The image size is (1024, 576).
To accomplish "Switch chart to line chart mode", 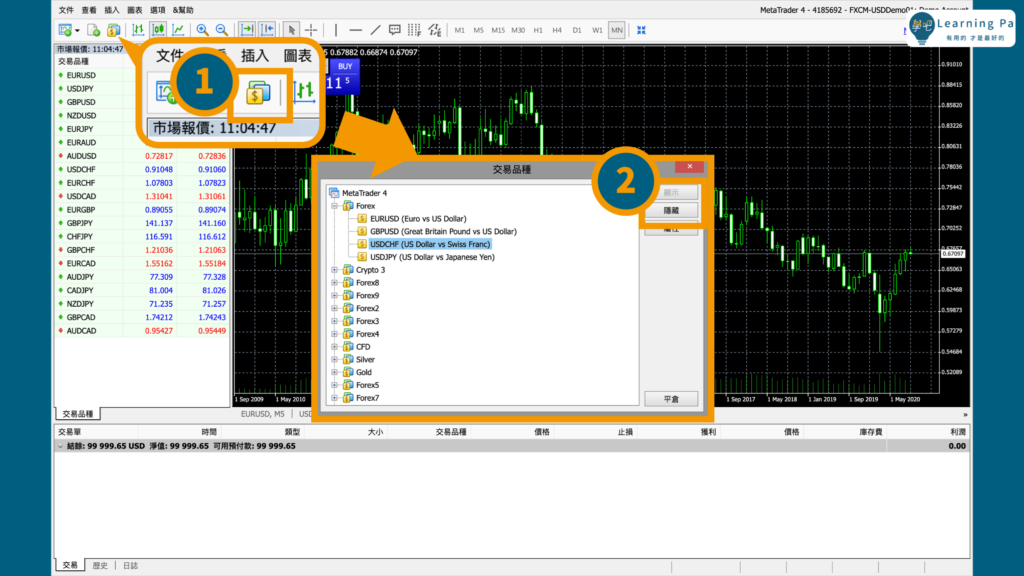I will click(x=178, y=30).
